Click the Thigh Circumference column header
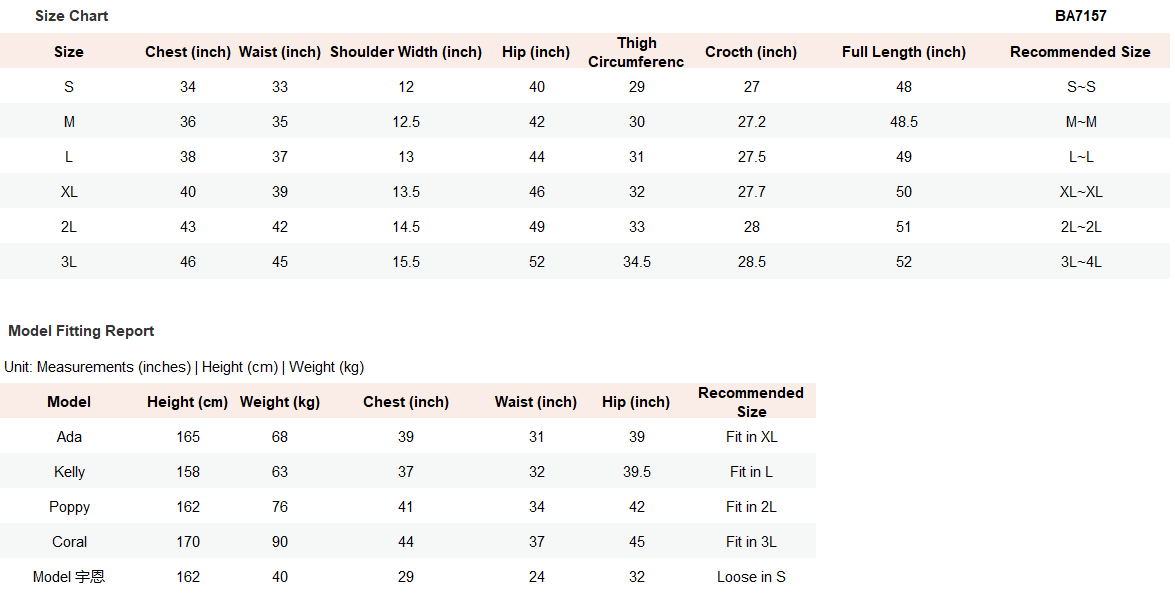Screen dimensions: 1175x595 (636, 52)
